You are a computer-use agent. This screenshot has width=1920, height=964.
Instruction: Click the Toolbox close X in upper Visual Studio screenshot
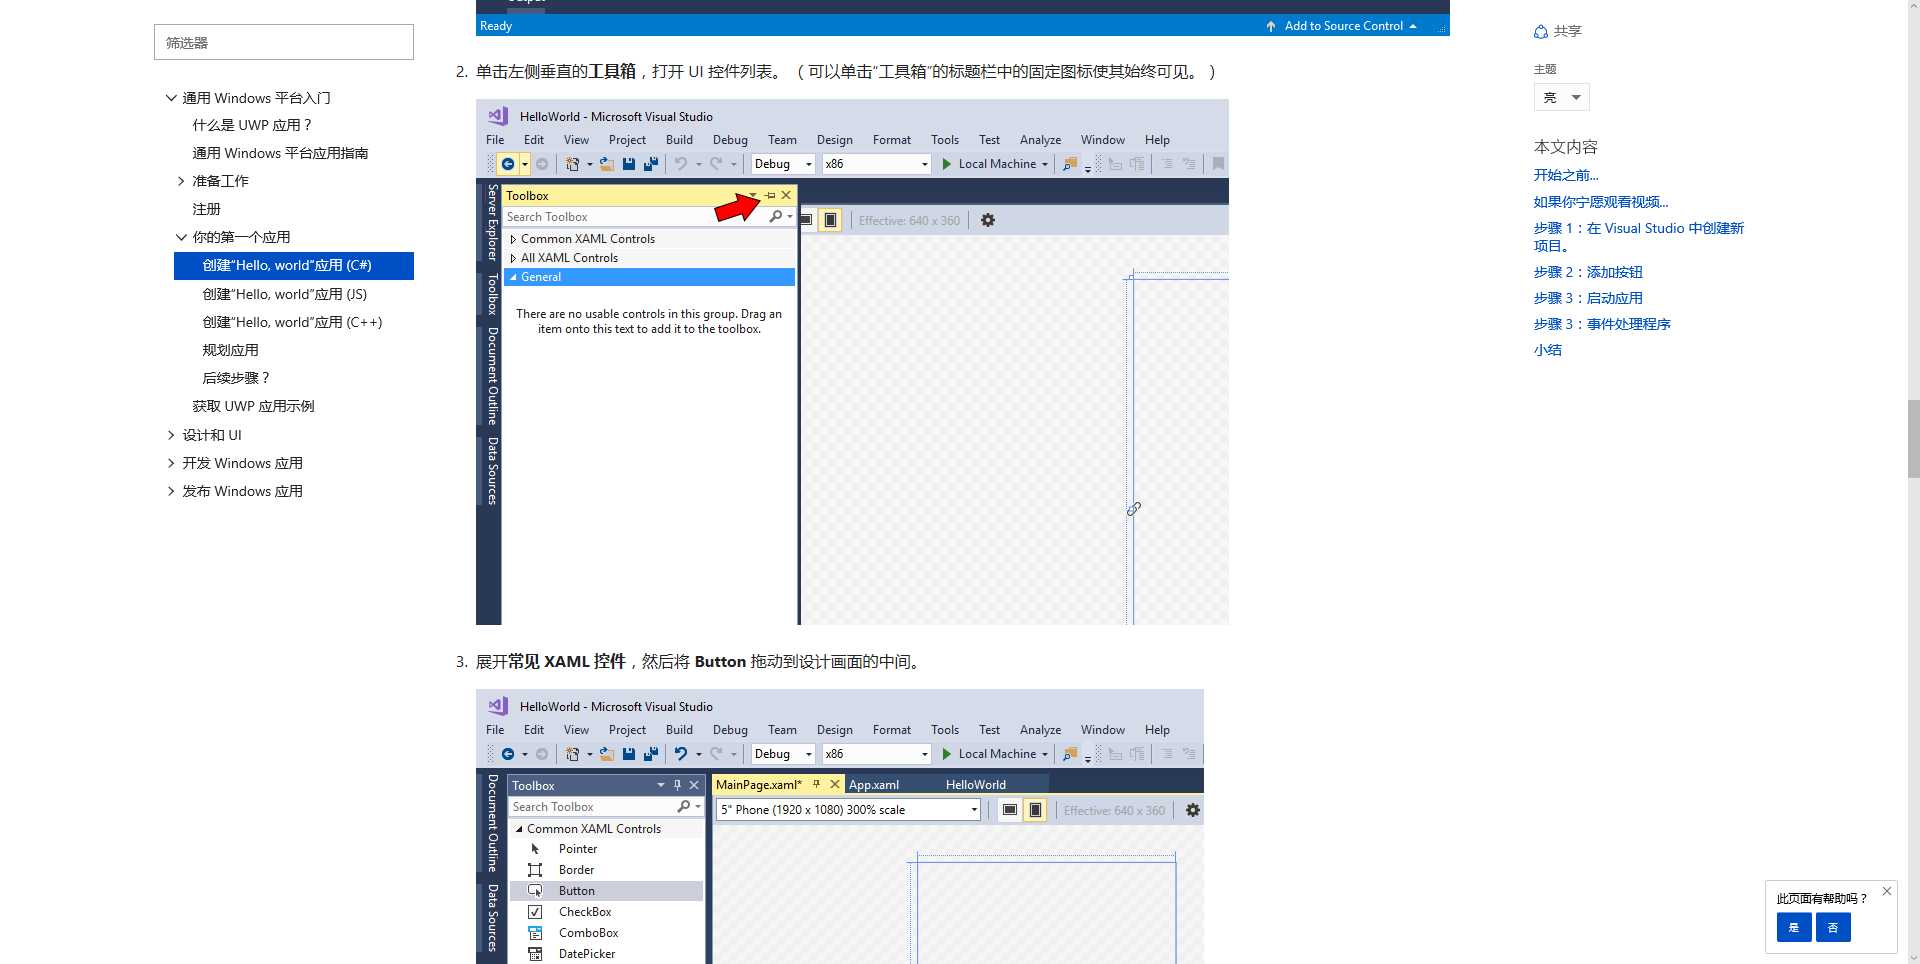pyautogui.click(x=786, y=195)
